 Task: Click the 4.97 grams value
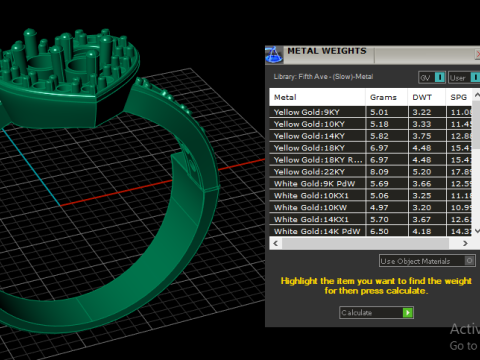[379, 208]
